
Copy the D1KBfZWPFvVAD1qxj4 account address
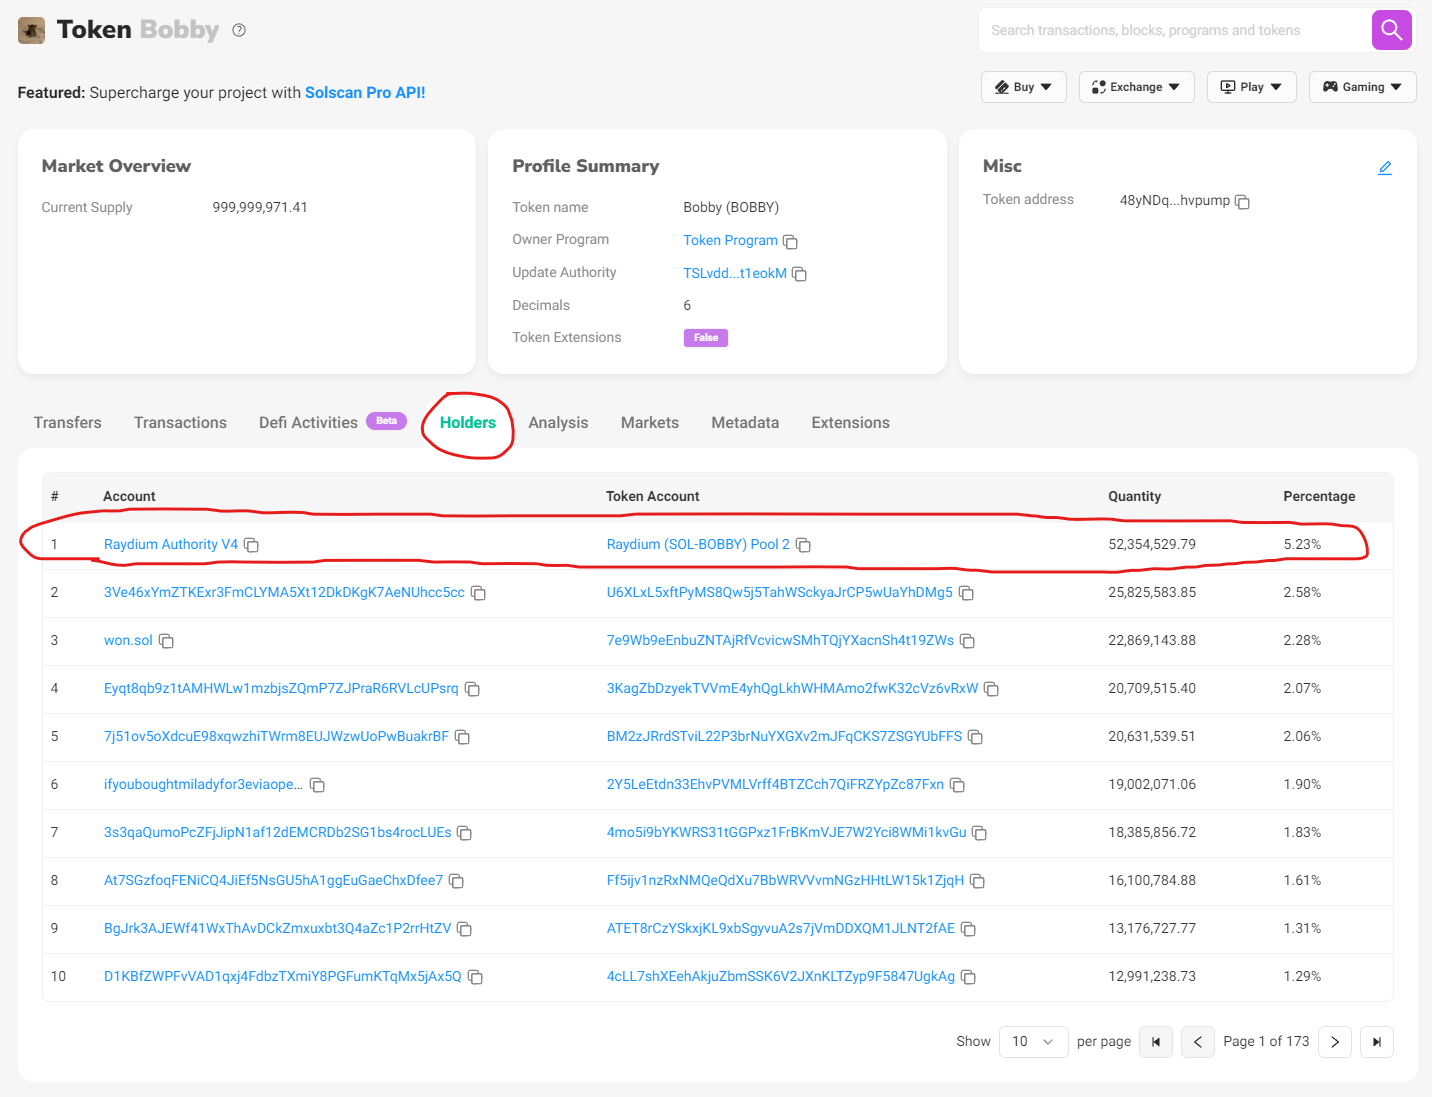tap(475, 977)
